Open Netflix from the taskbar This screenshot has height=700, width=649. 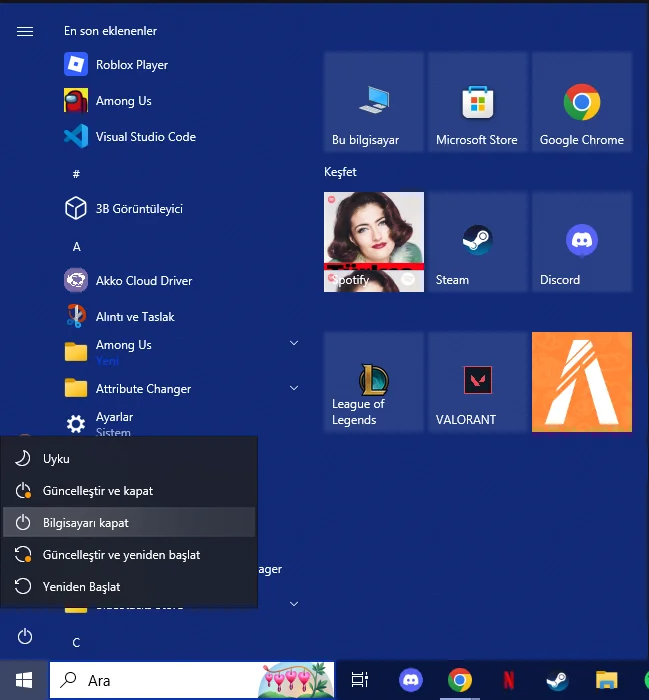(508, 680)
